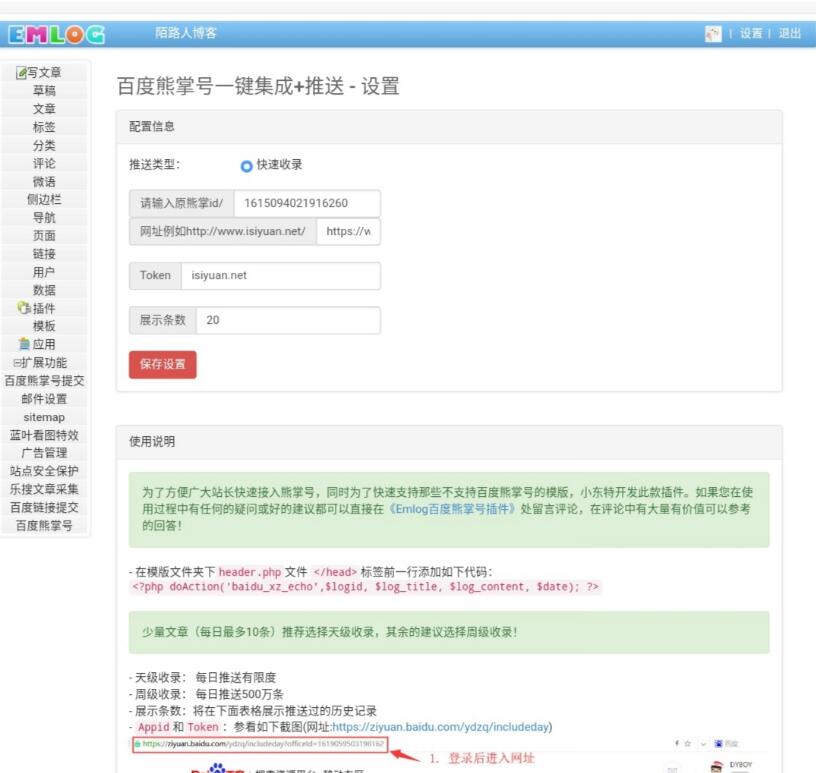Open 微语 in sidebar
The image size is (816, 773).
[x=44, y=182]
